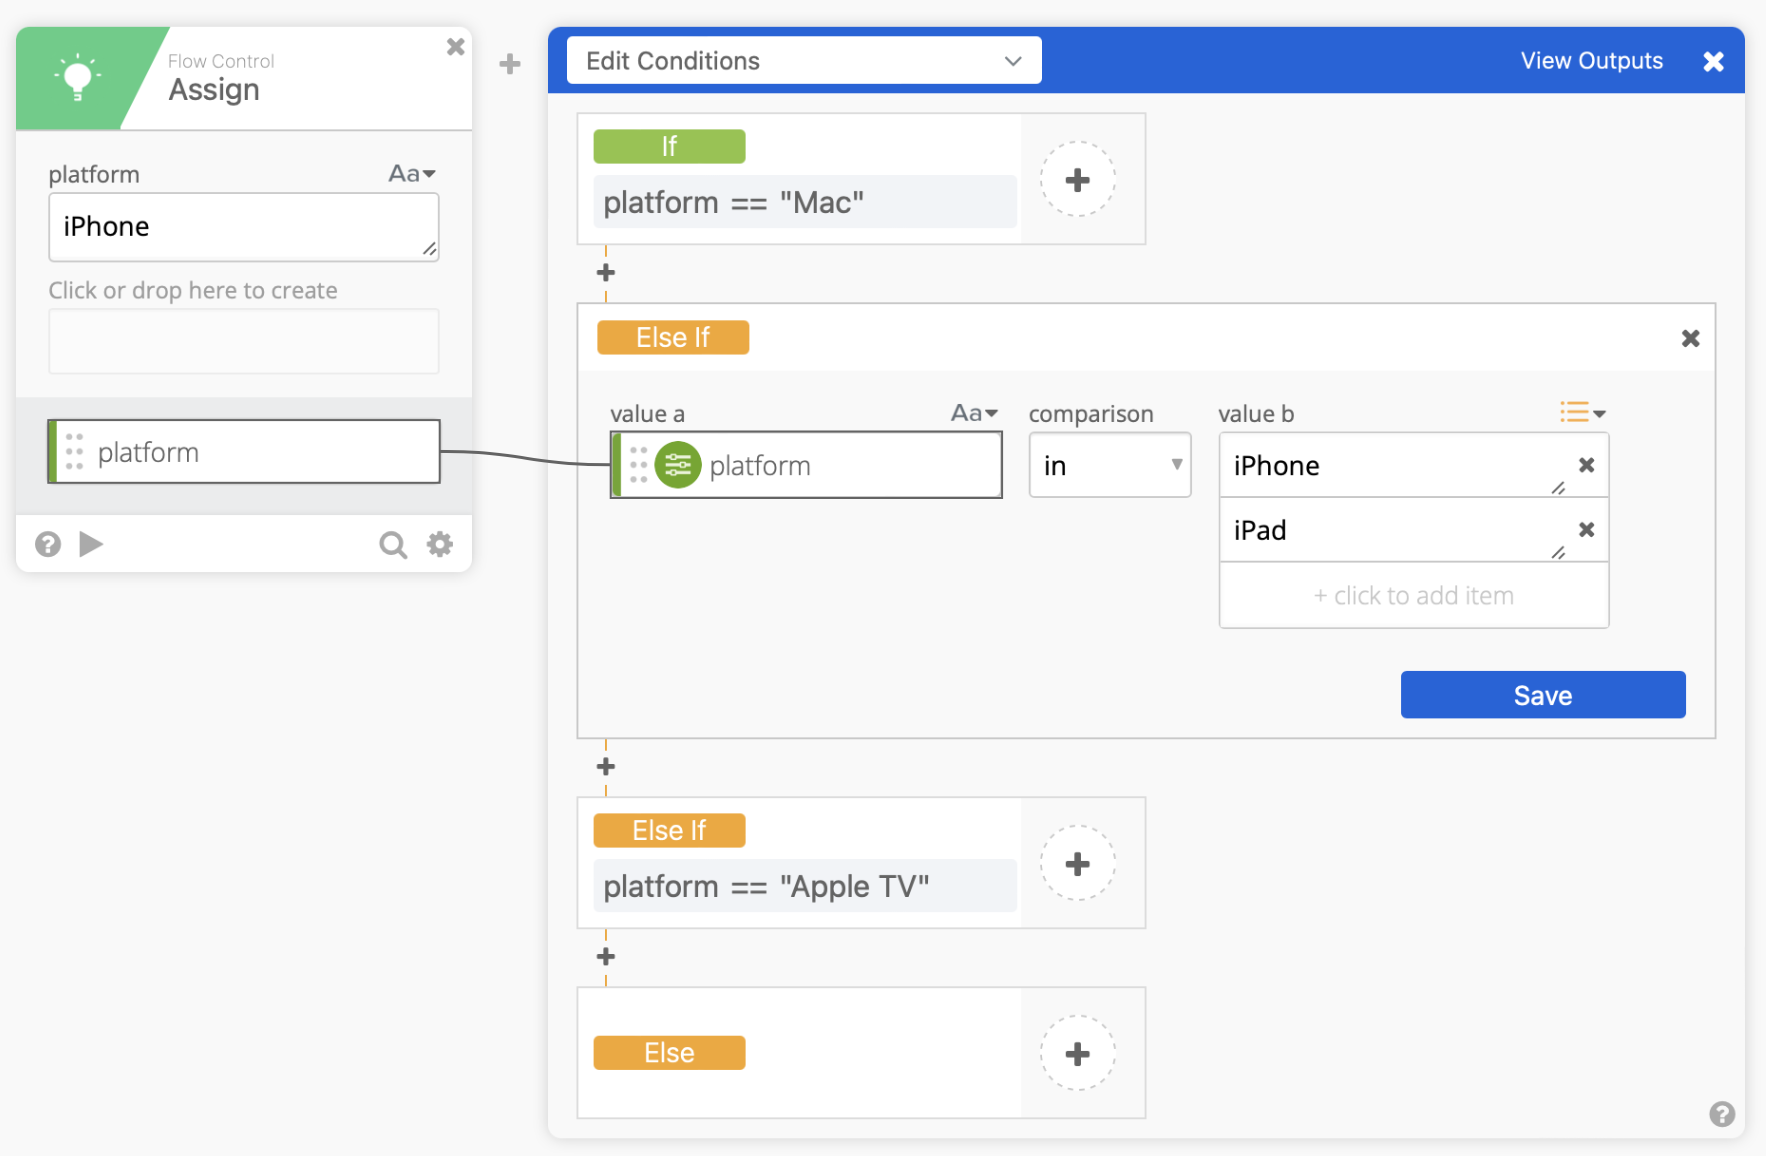The width and height of the screenshot is (1766, 1156).
Task: Open the comparison operator dropdown
Action: [x=1109, y=466]
